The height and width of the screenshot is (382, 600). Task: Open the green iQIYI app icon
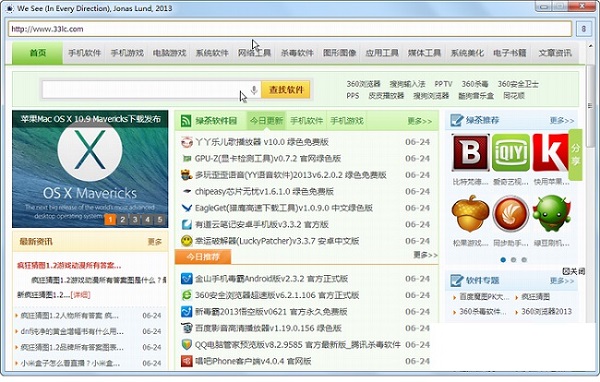click(511, 152)
